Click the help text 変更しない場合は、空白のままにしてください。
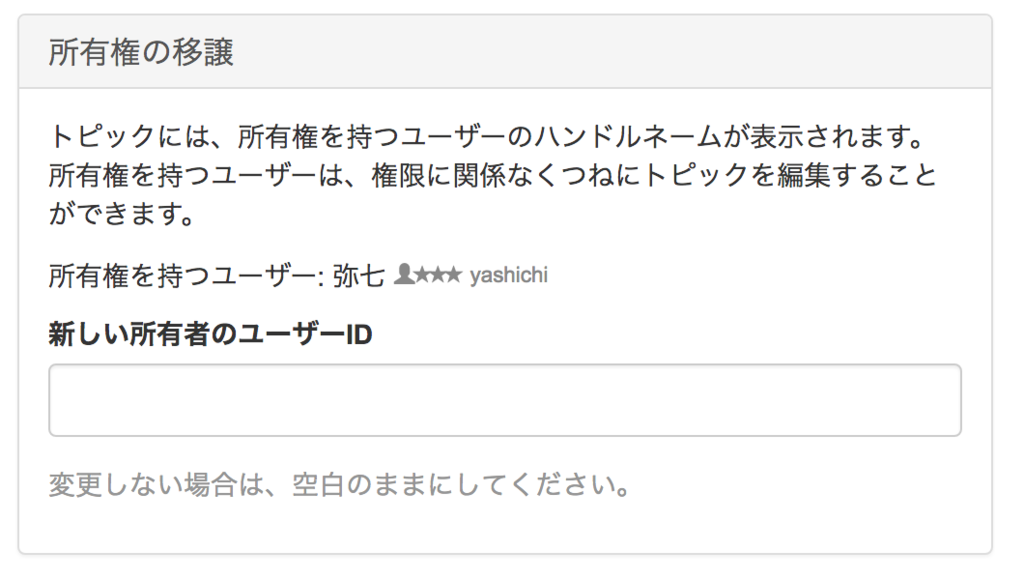Screen dimensions: 1024x580 [340, 485]
